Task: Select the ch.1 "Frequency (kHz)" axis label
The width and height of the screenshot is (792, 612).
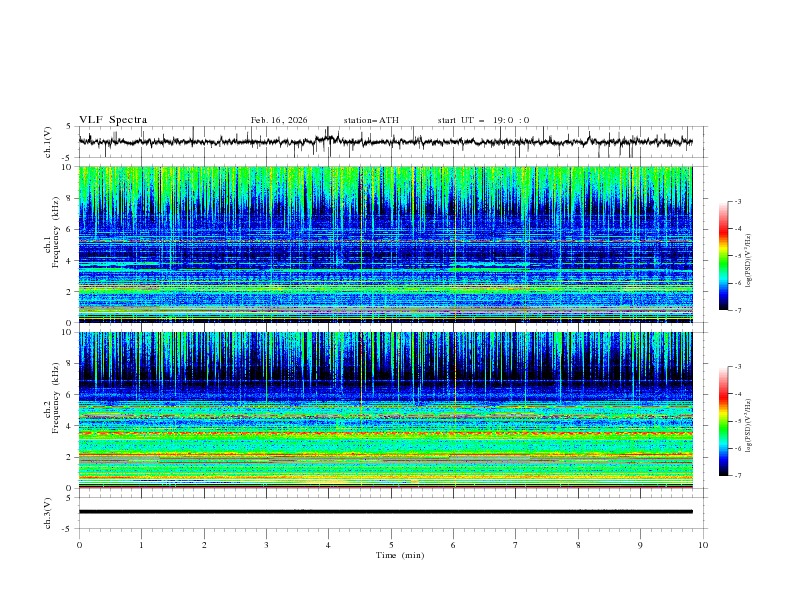Action: coord(56,231)
